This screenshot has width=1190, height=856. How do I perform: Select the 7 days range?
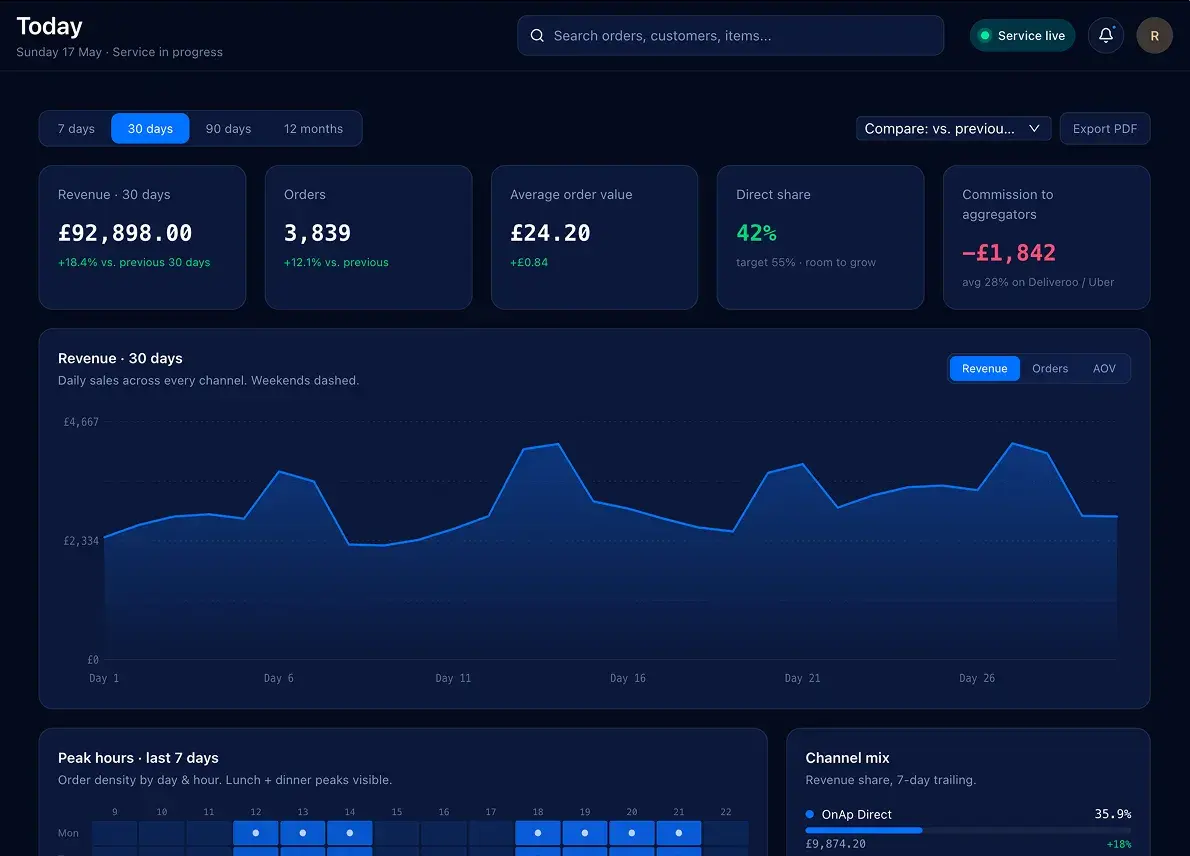(76, 129)
